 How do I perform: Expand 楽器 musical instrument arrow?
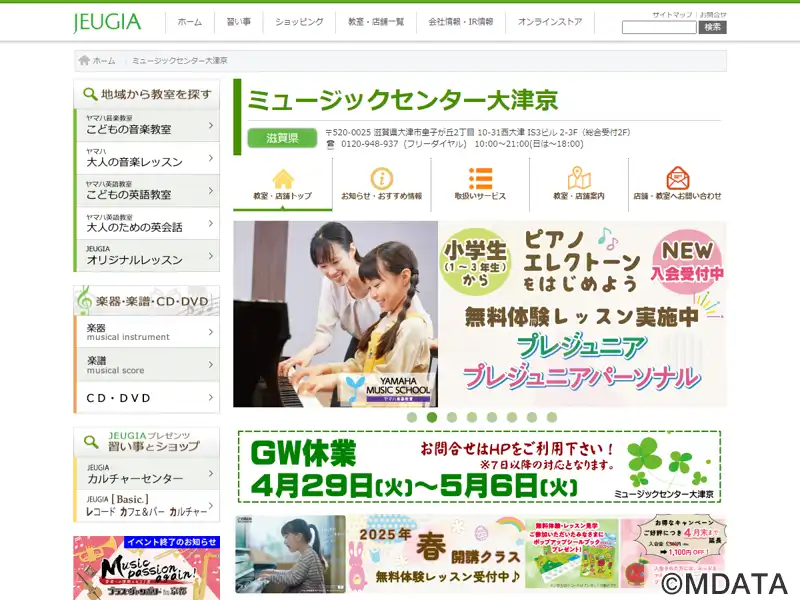pyautogui.click(x=211, y=332)
